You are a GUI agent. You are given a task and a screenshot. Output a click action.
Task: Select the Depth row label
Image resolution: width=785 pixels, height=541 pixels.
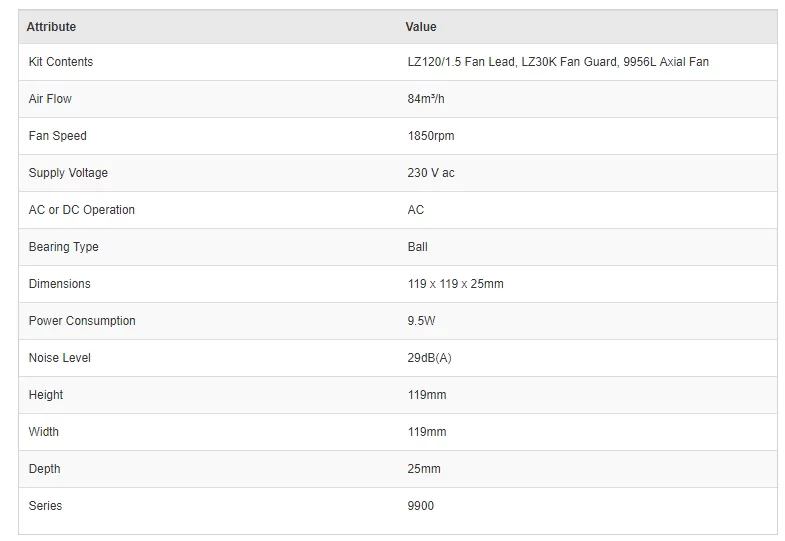[45, 469]
